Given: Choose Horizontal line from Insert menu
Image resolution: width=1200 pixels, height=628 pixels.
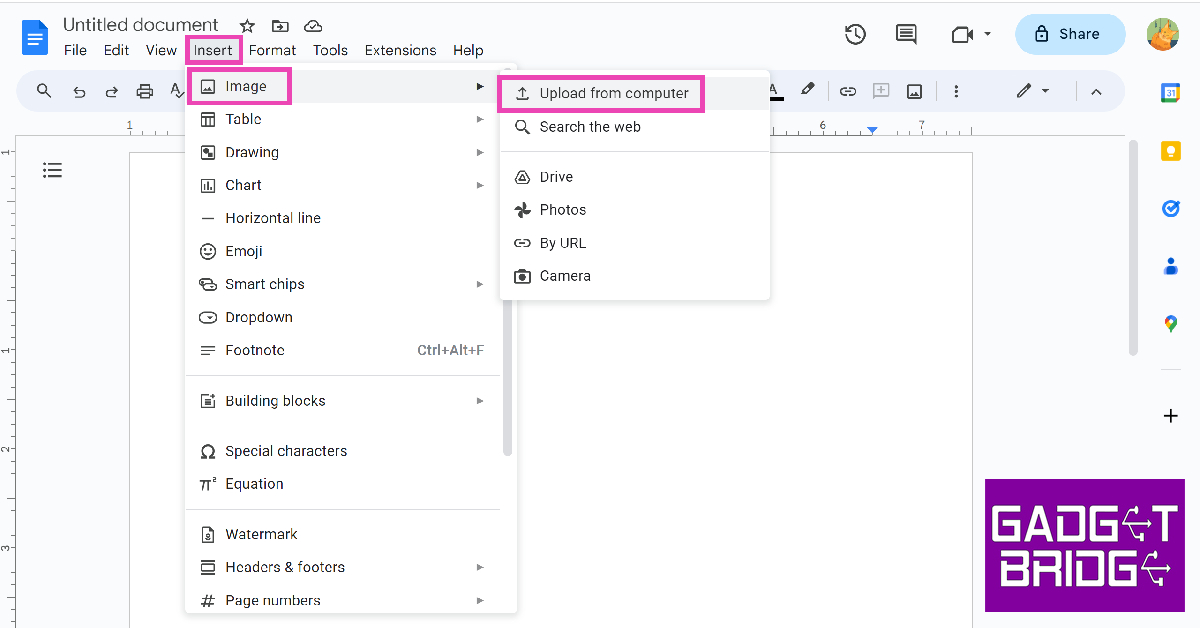Looking at the screenshot, I should click(x=272, y=218).
